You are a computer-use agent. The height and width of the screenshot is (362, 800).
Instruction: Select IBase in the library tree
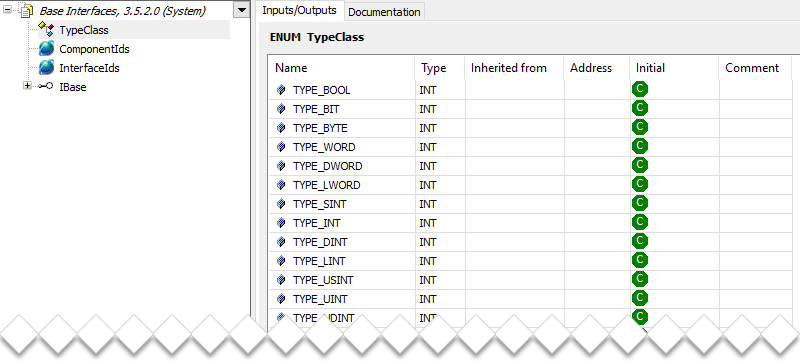(x=73, y=87)
